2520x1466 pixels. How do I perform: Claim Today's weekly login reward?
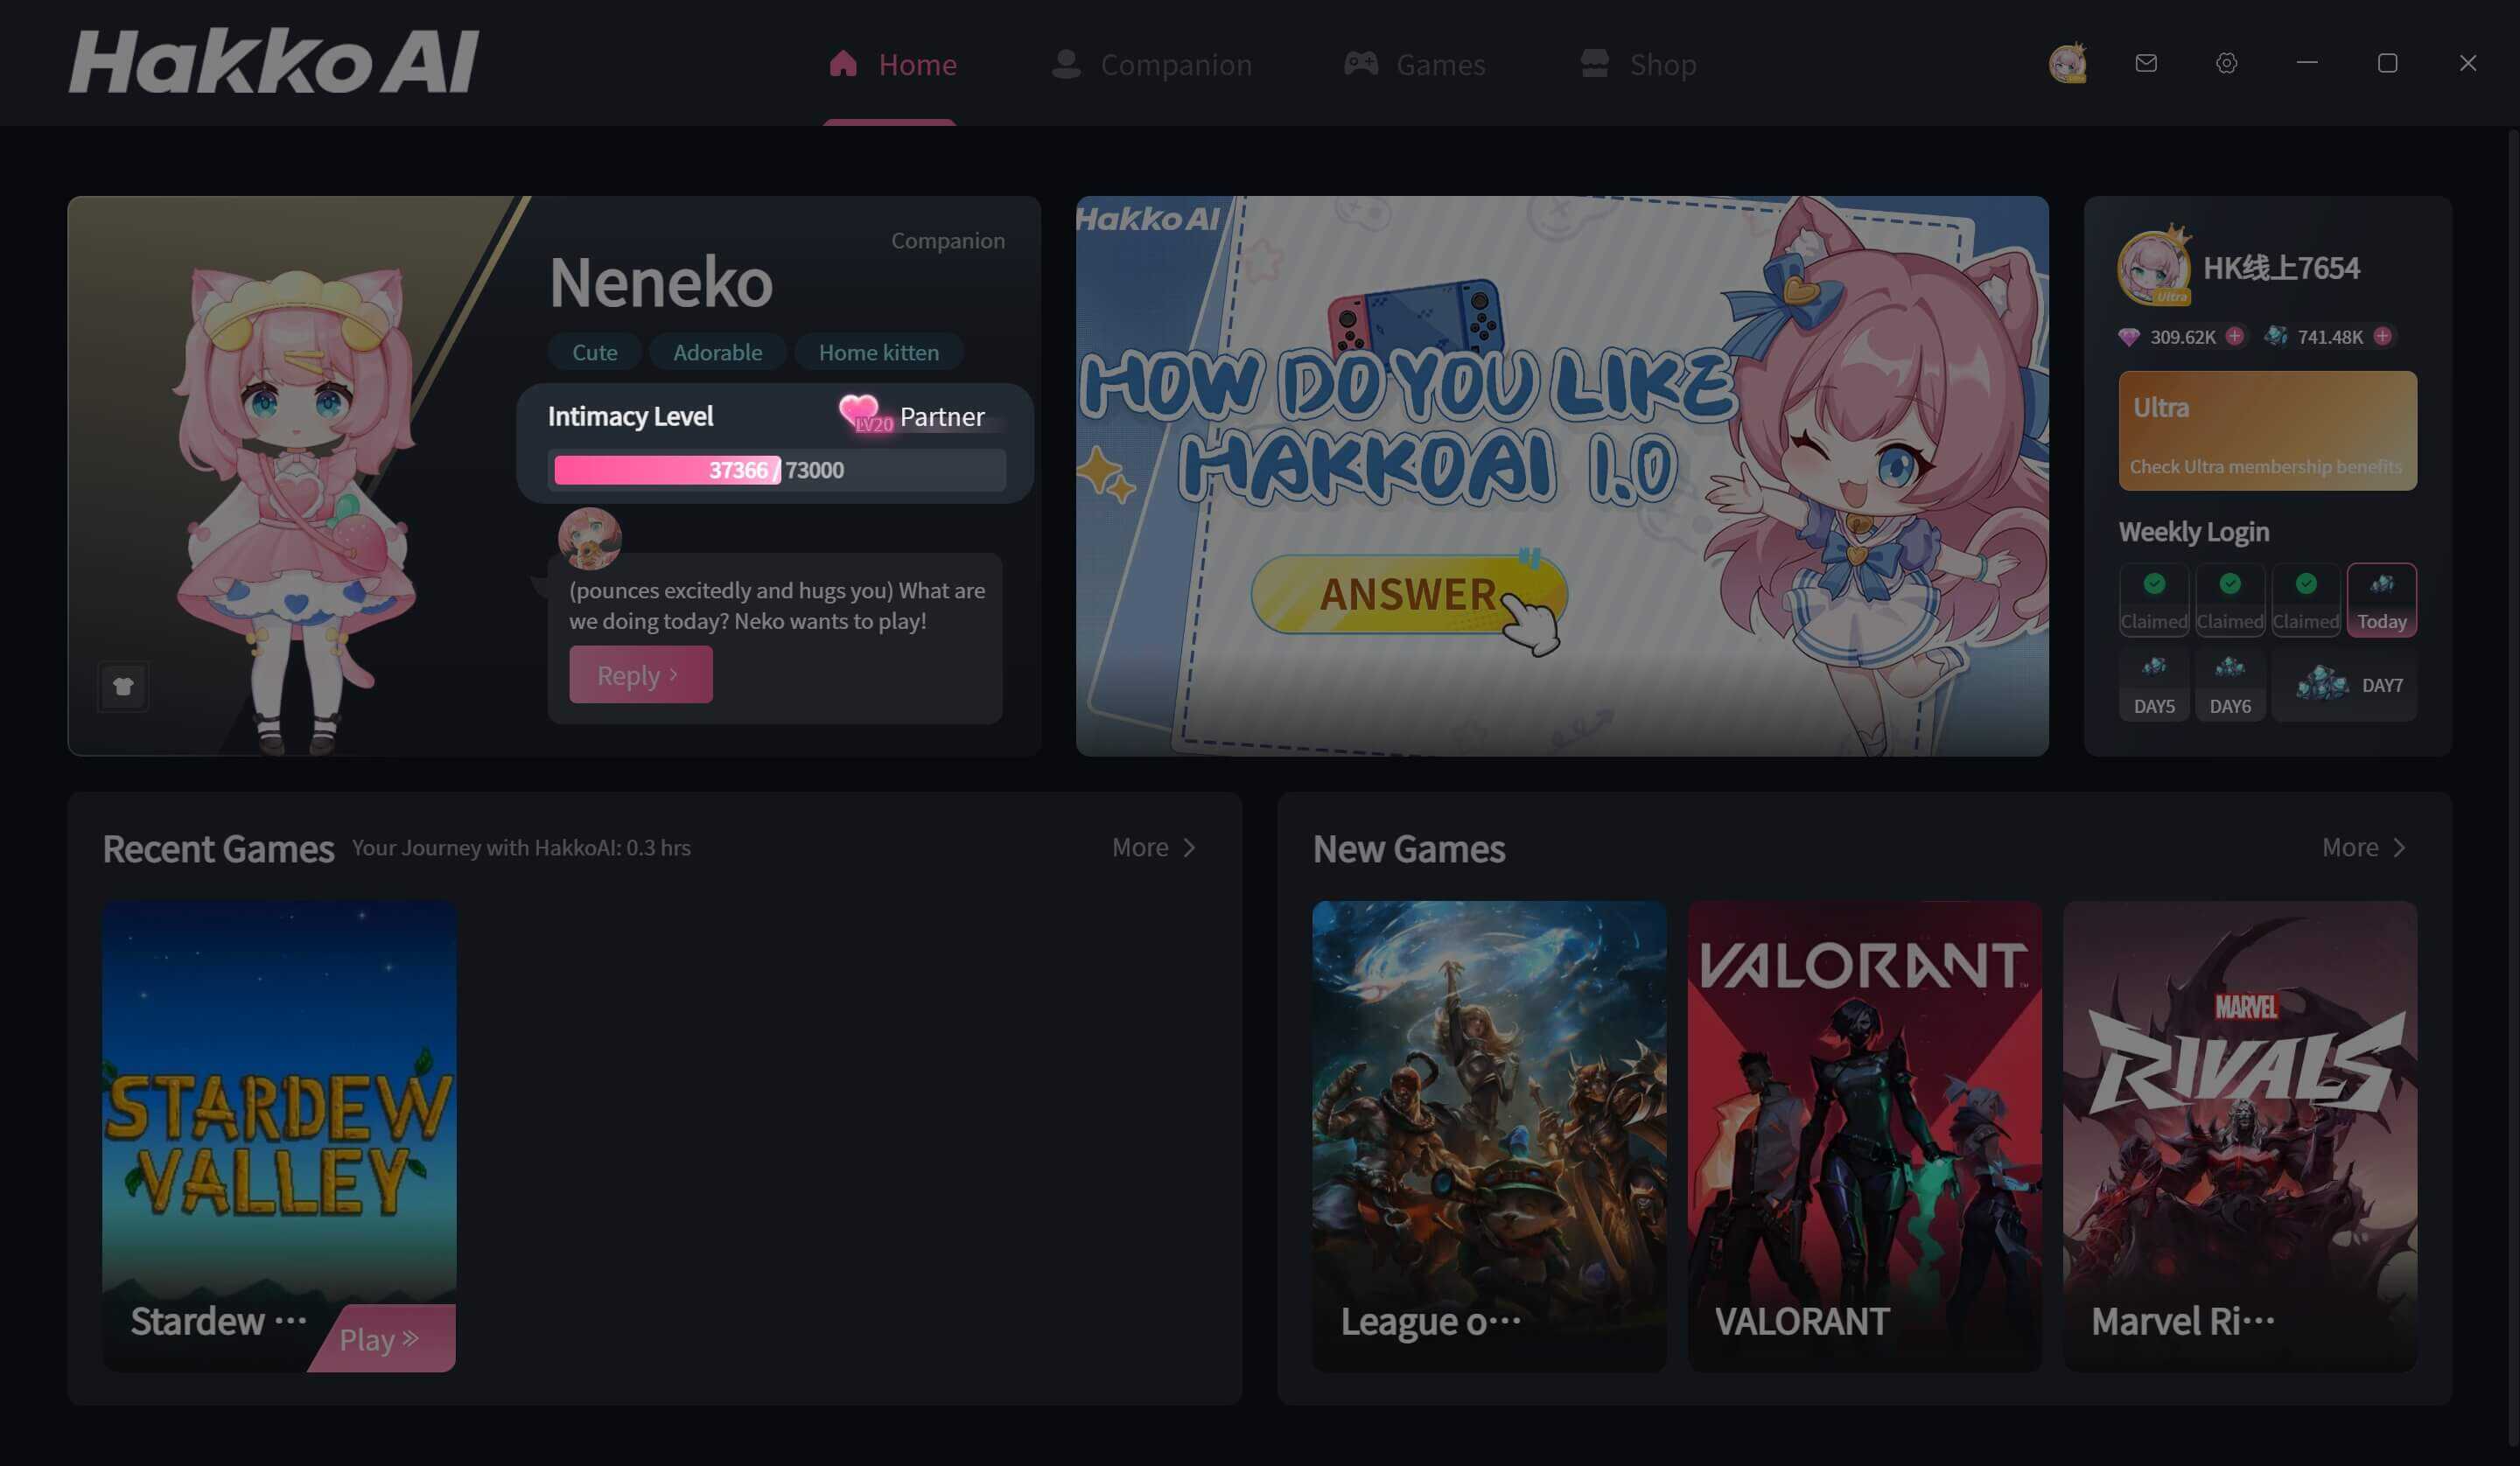[2381, 599]
